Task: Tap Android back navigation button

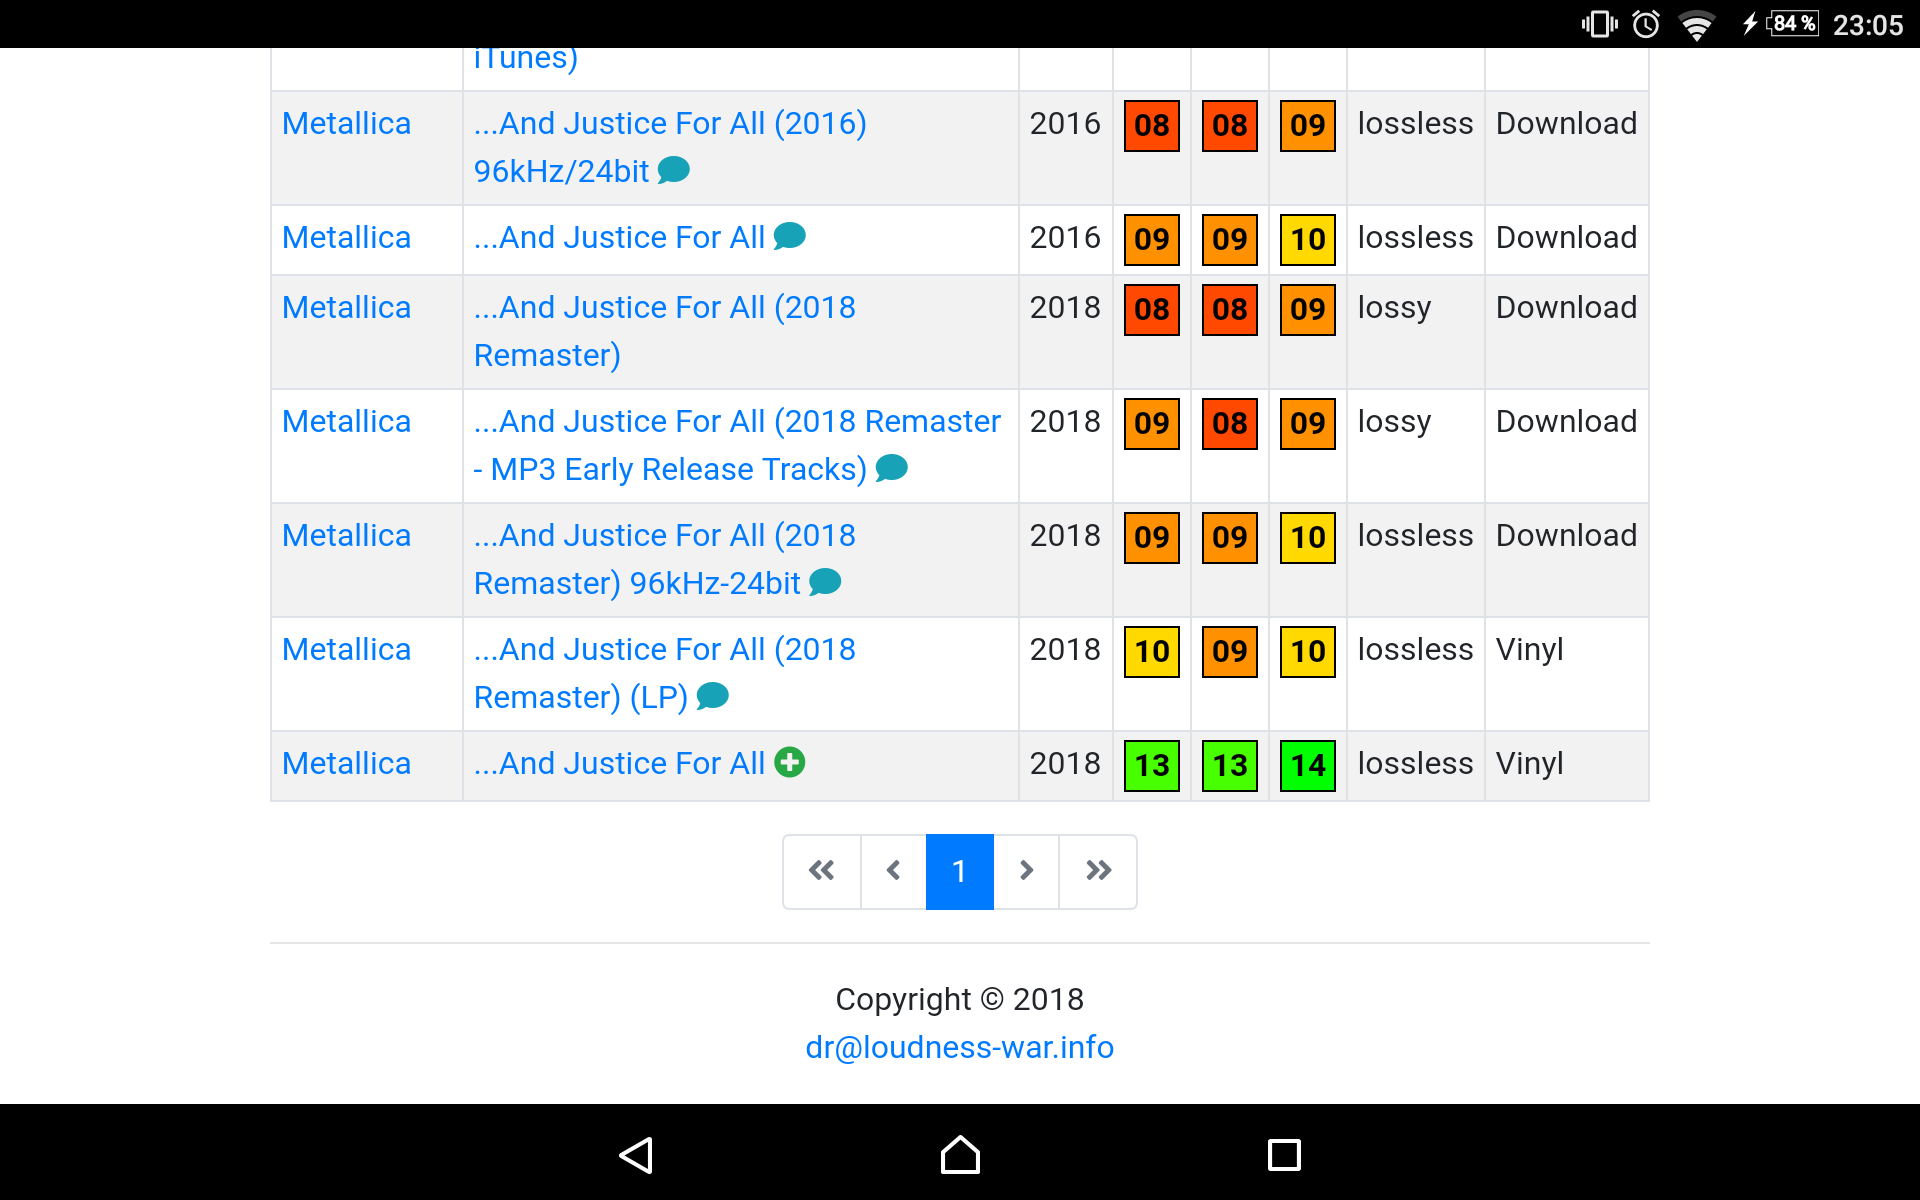Action: [636, 1155]
